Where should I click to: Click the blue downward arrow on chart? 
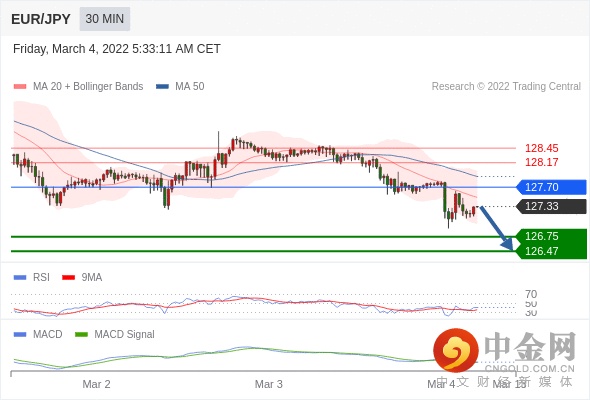click(x=497, y=228)
